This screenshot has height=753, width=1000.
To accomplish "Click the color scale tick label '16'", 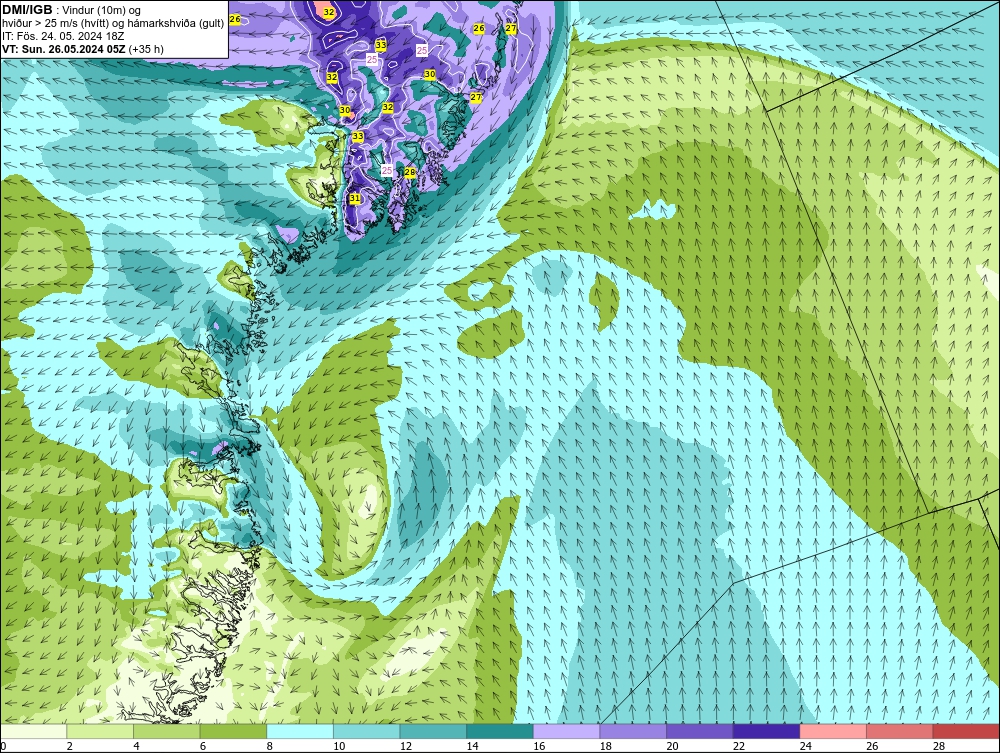I will (539, 746).
